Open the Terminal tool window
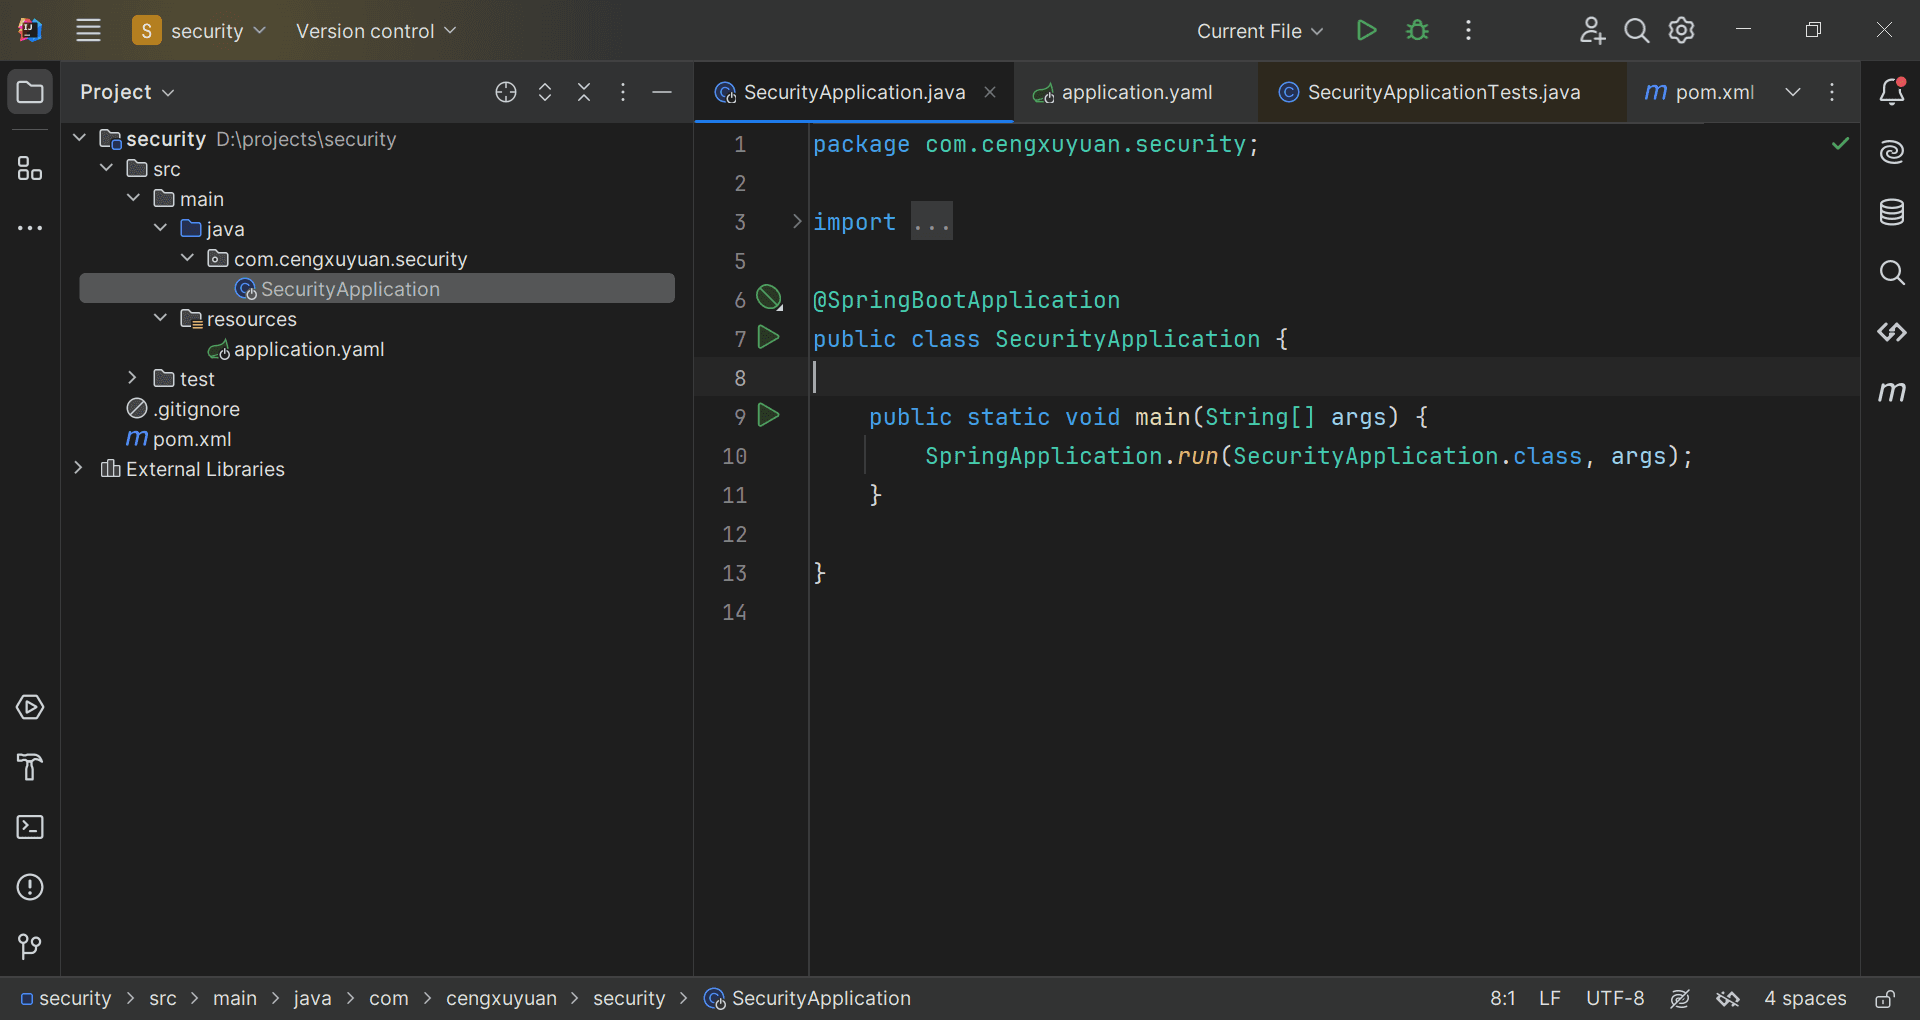Viewport: 1920px width, 1020px height. 30,827
